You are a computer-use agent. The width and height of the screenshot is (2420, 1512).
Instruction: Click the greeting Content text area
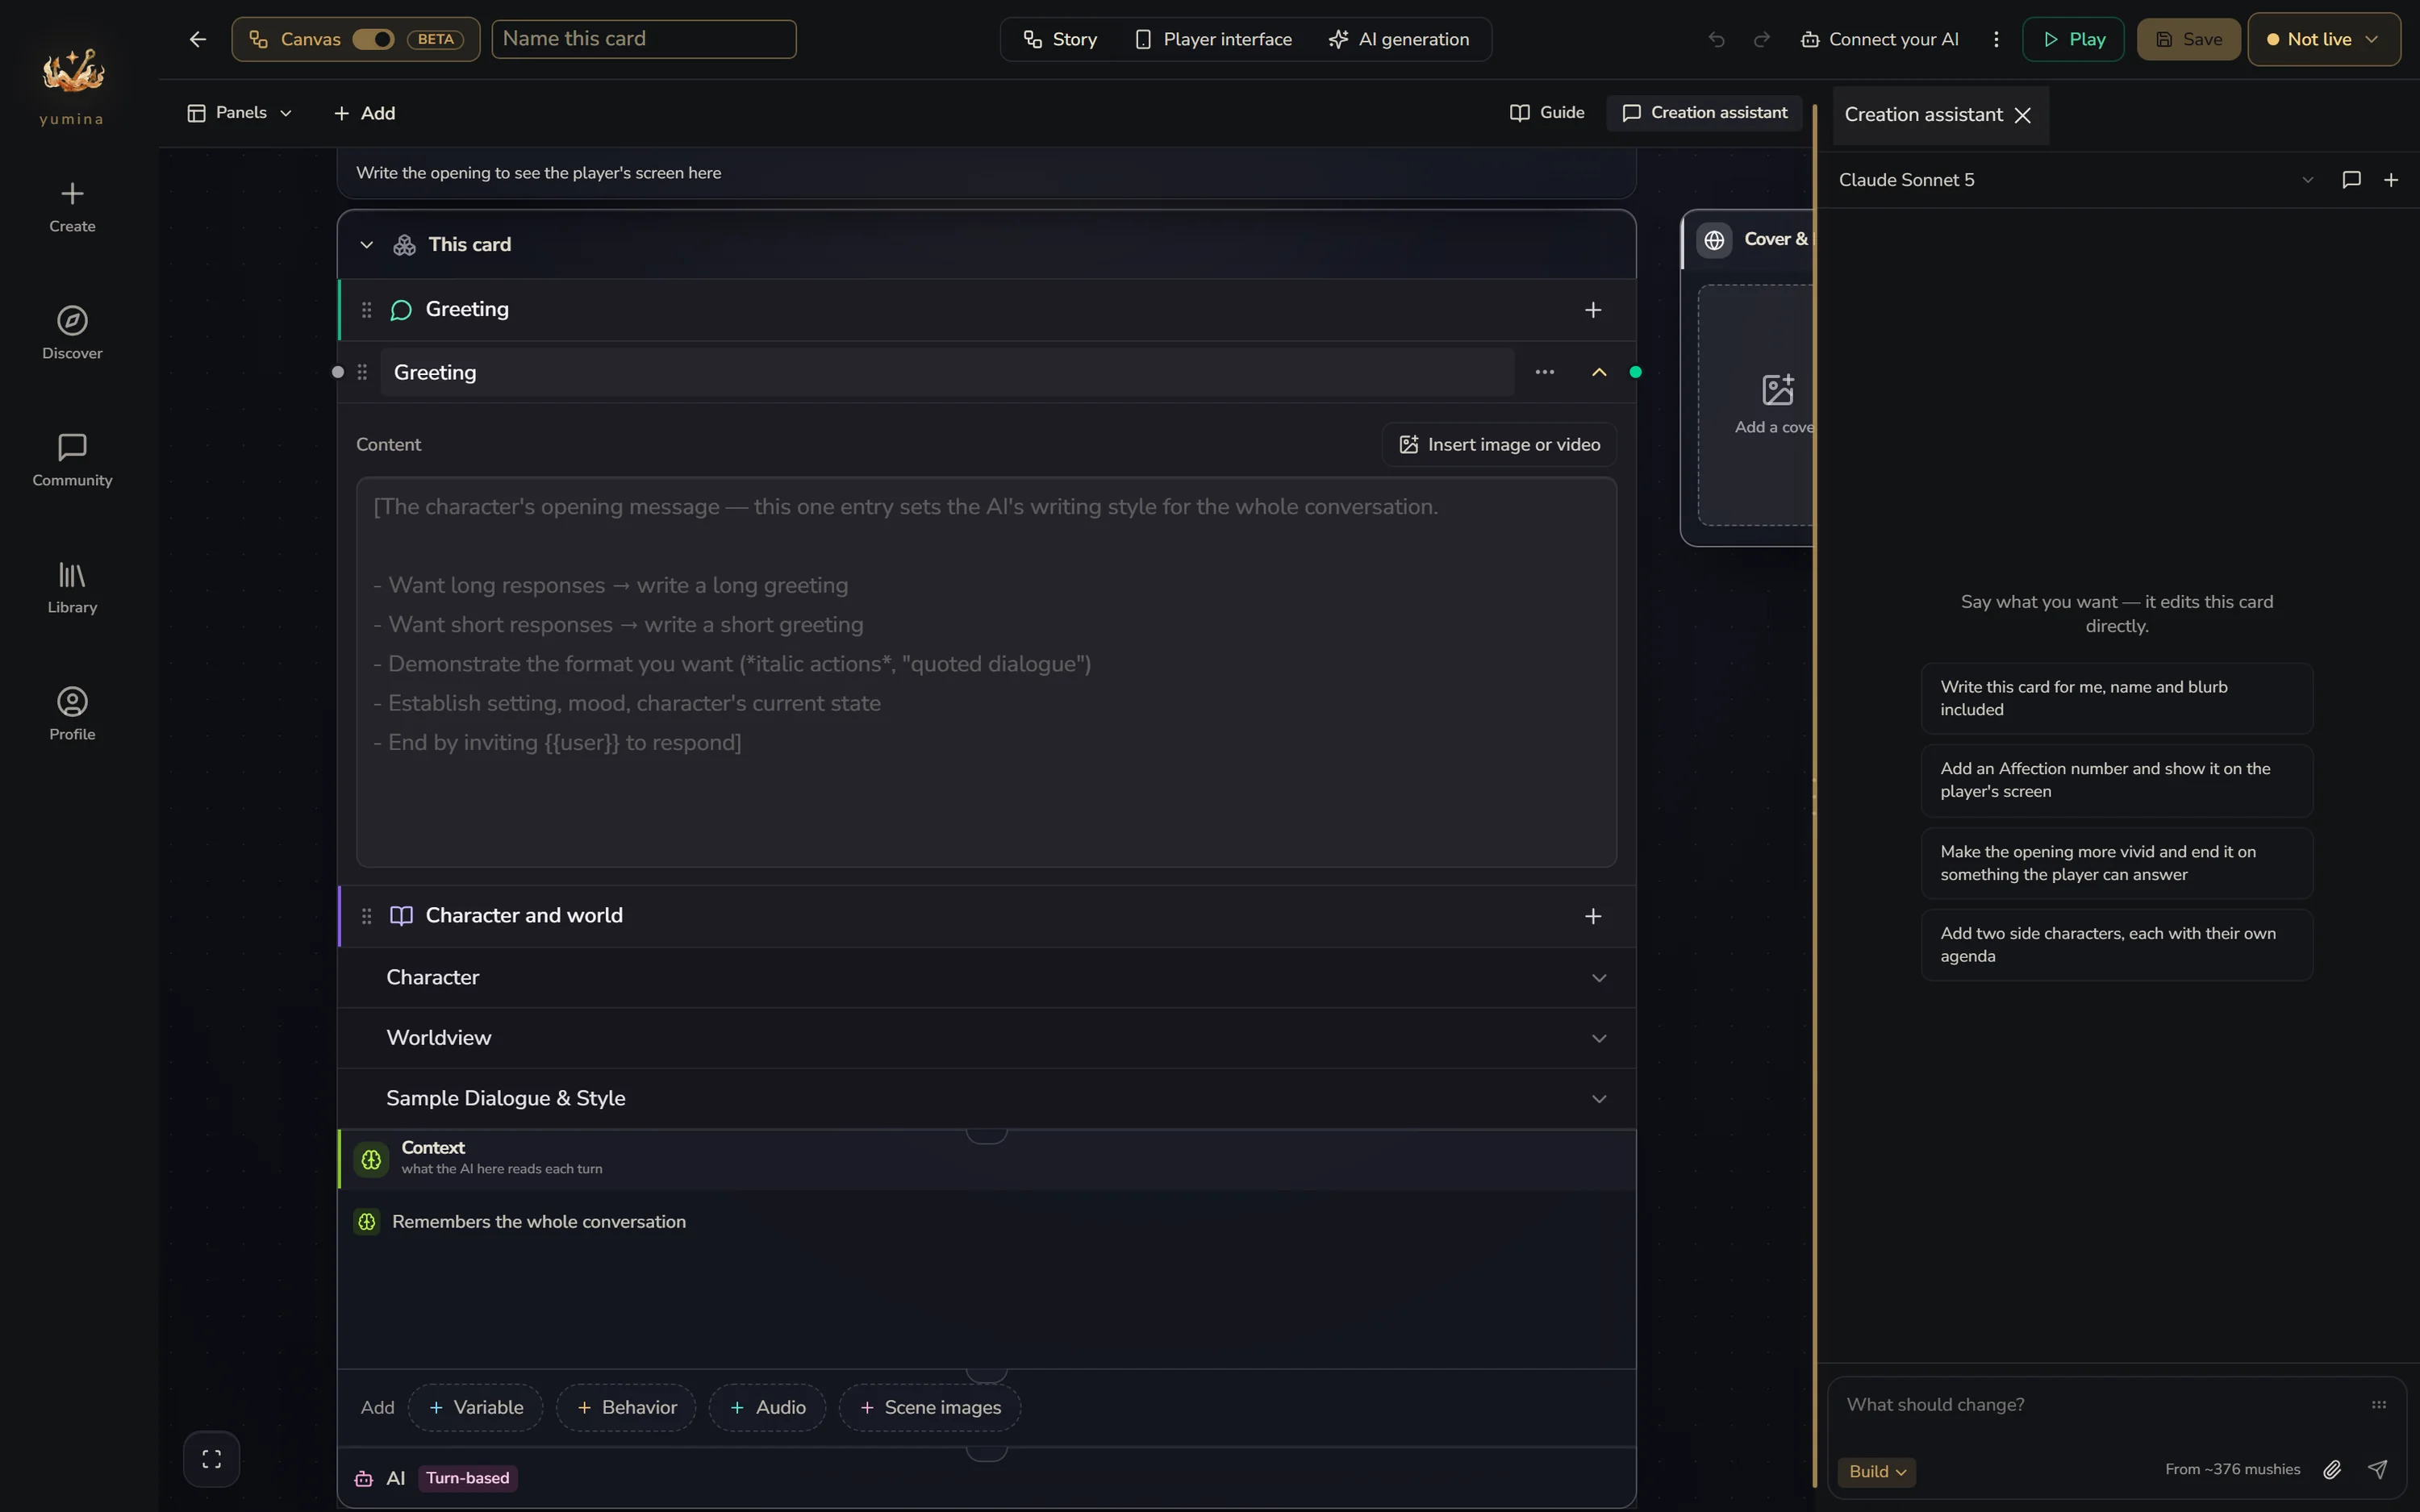click(986, 672)
